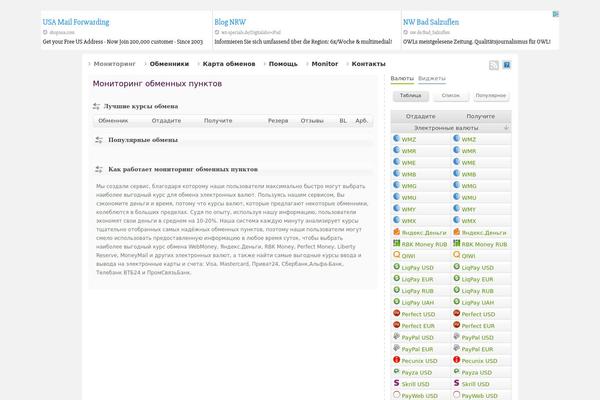Viewport: 600px width, 400px height.
Task: Select WMB in Получите column
Action: click(x=469, y=175)
